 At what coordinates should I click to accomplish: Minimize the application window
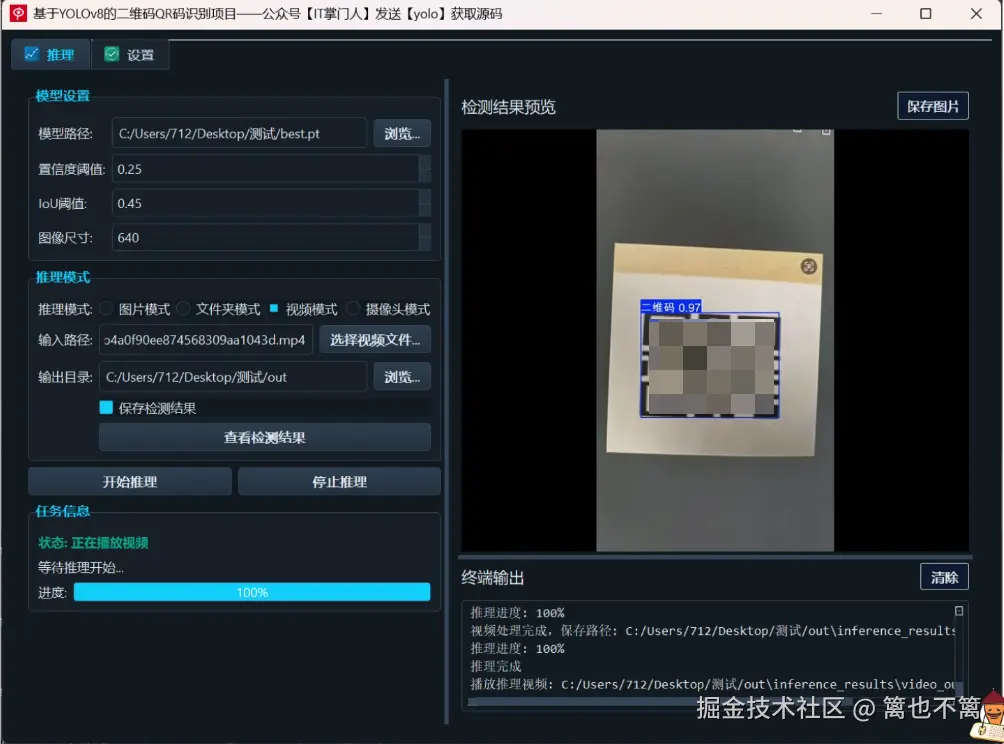point(877,13)
